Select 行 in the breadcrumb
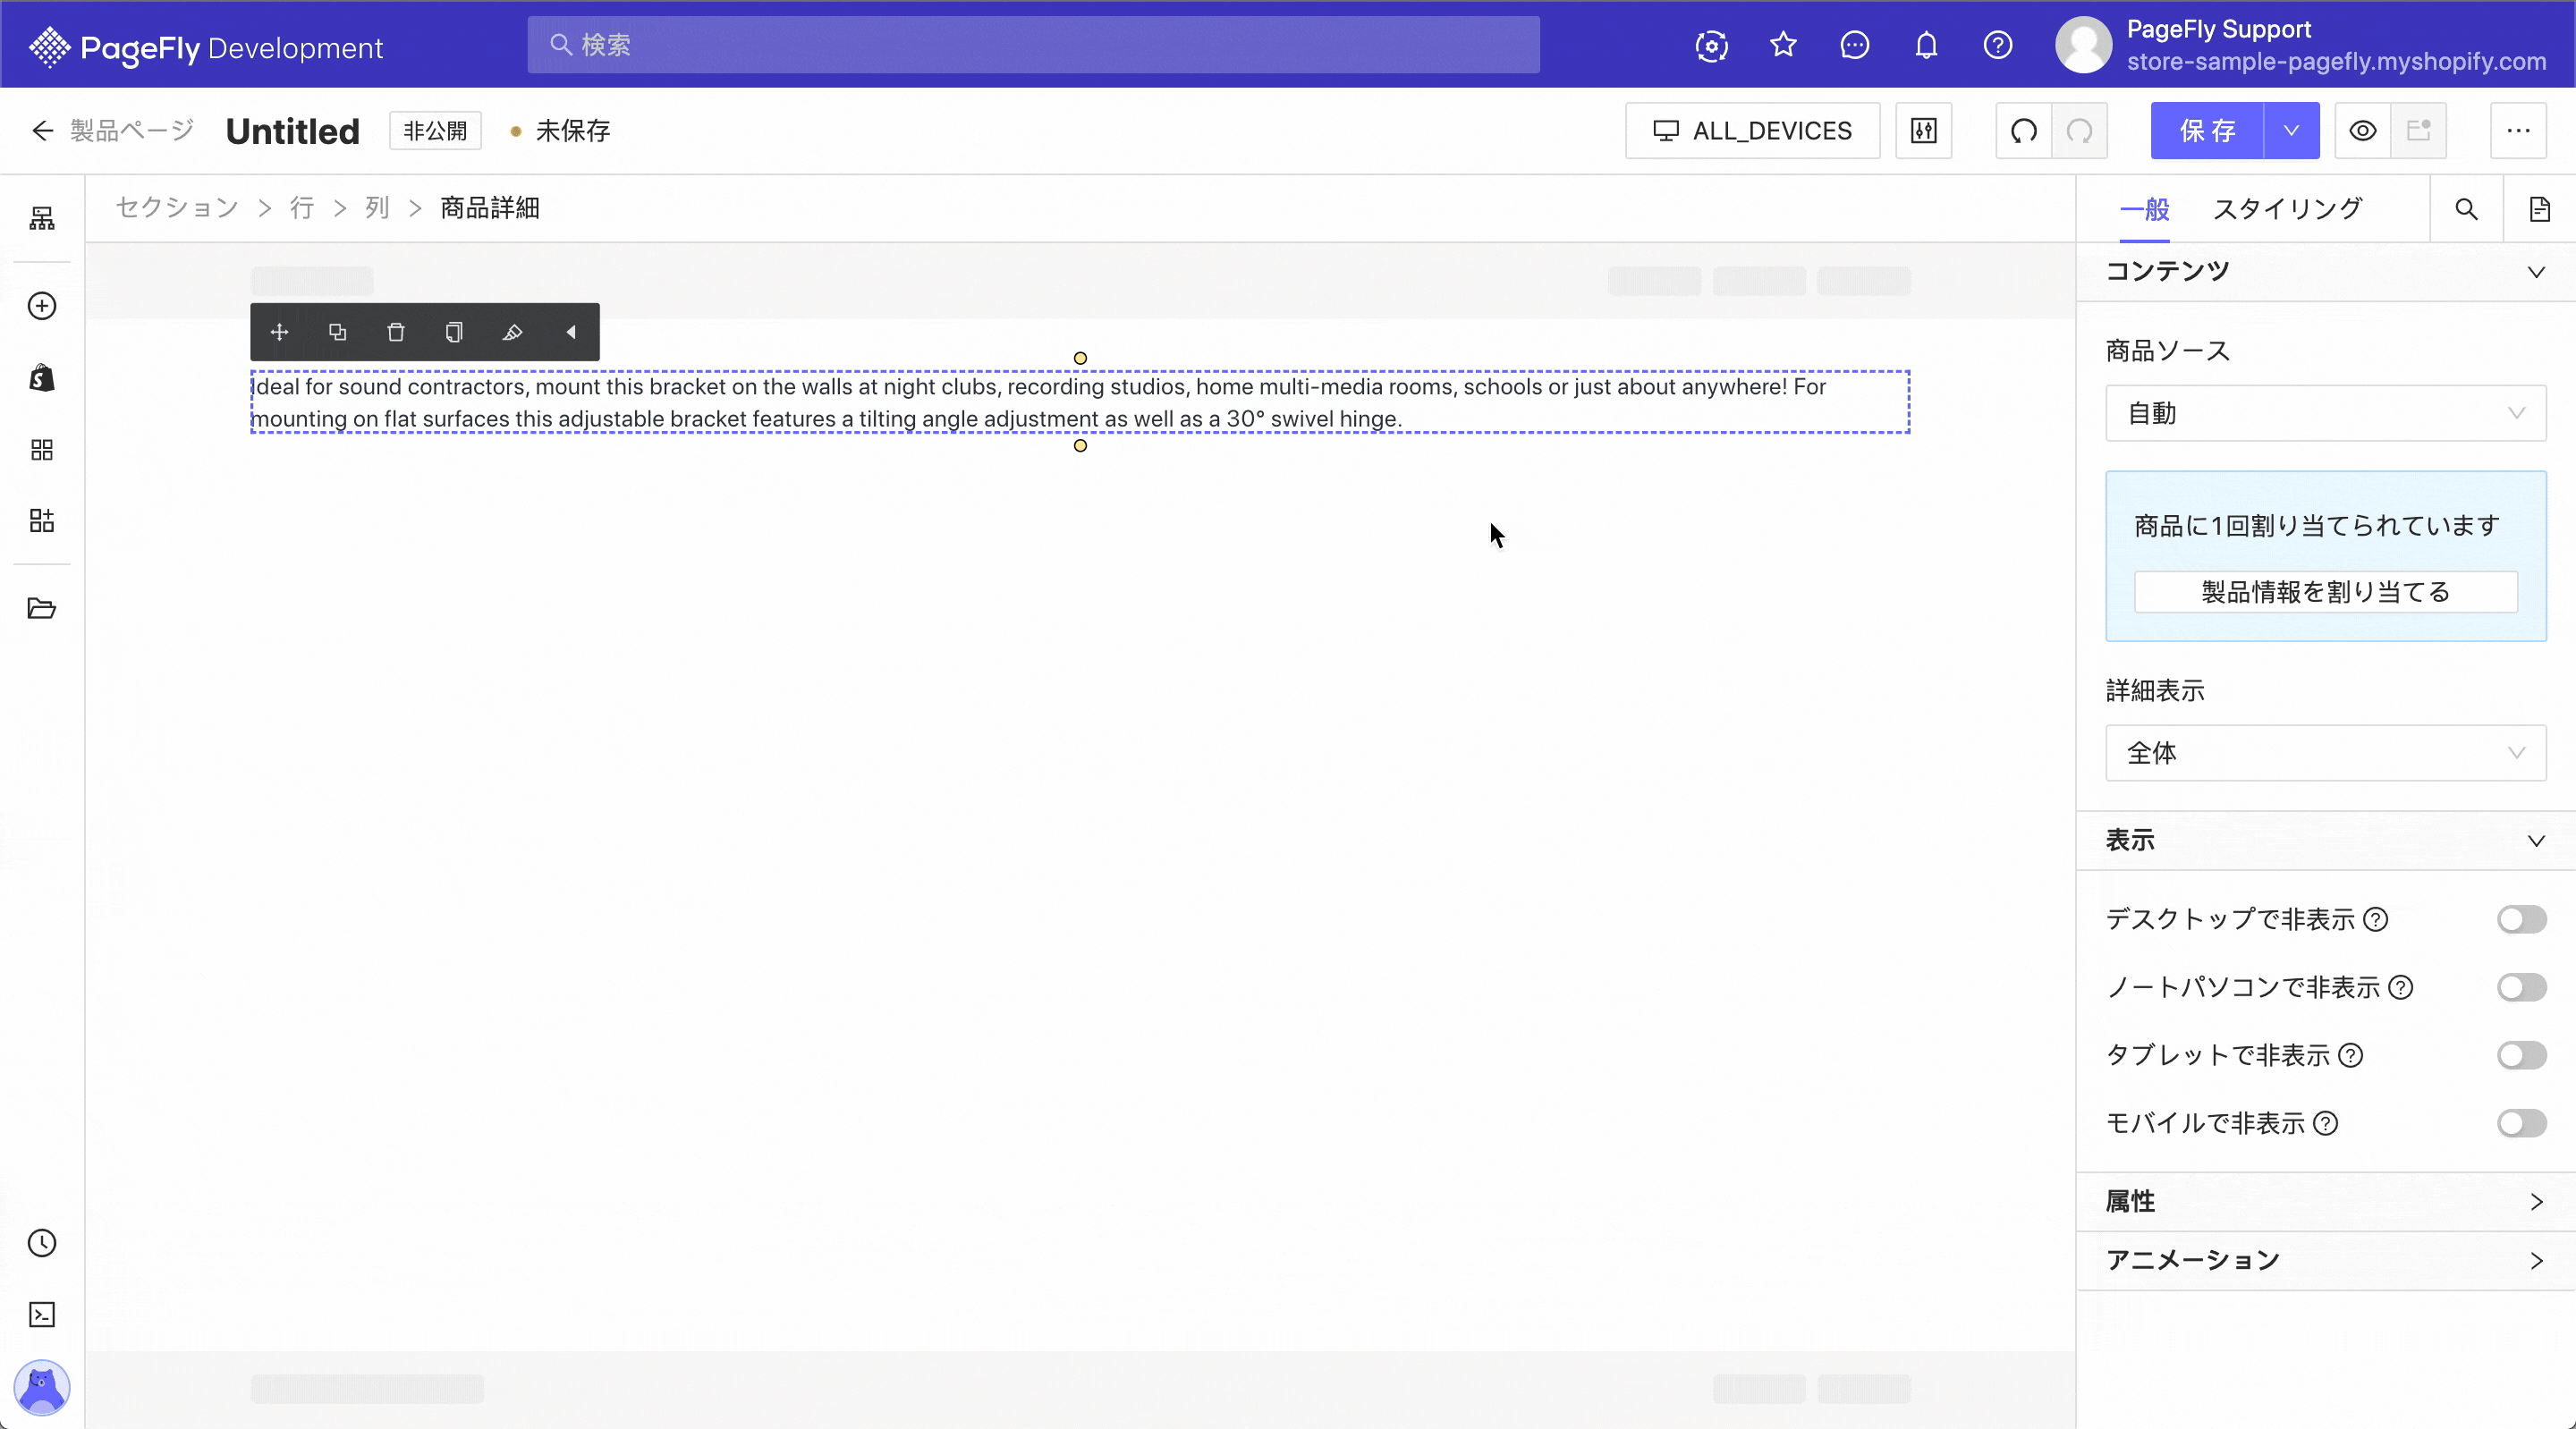The width and height of the screenshot is (2576, 1429). coord(302,207)
